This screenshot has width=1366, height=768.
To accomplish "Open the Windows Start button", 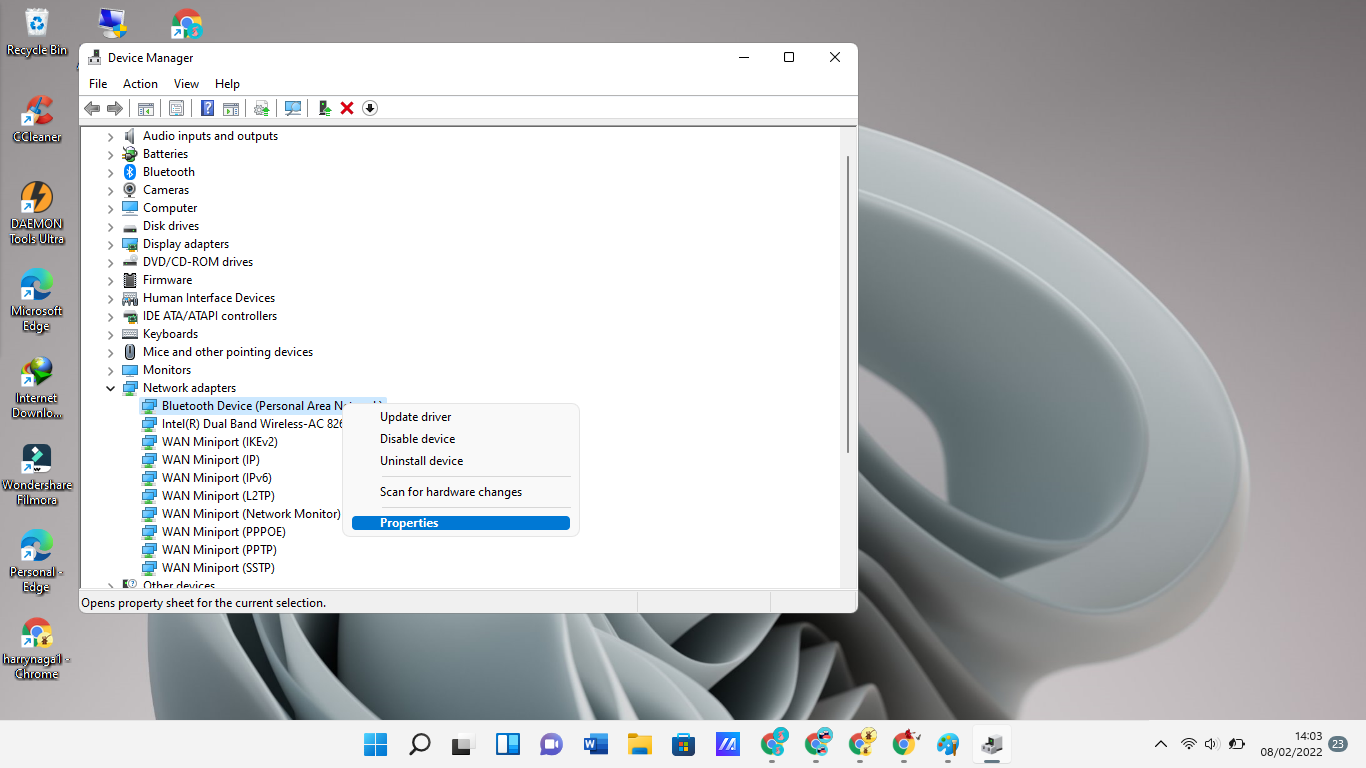I will click(376, 744).
